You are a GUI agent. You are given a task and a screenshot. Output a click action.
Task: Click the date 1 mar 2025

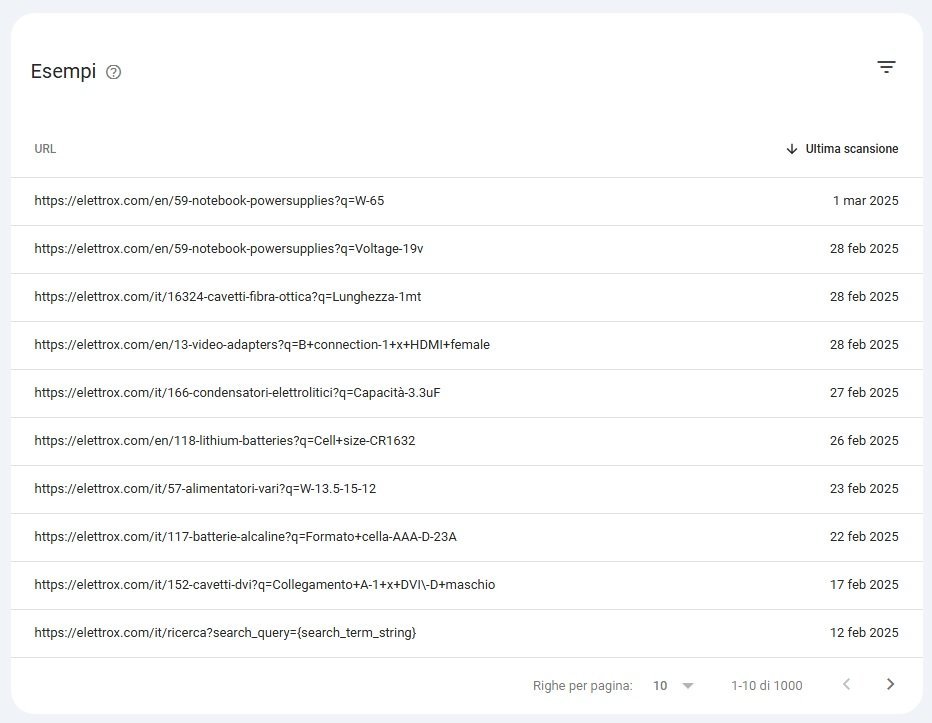(x=865, y=201)
